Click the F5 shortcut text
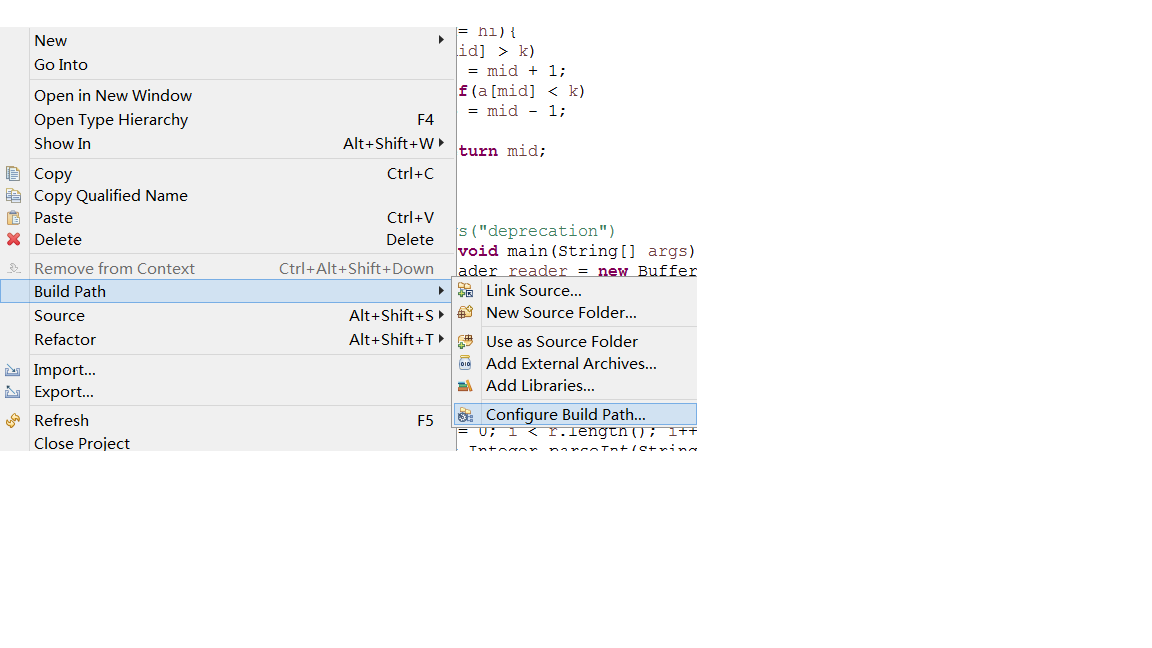The height and width of the screenshot is (648, 1152). pyautogui.click(x=425, y=421)
